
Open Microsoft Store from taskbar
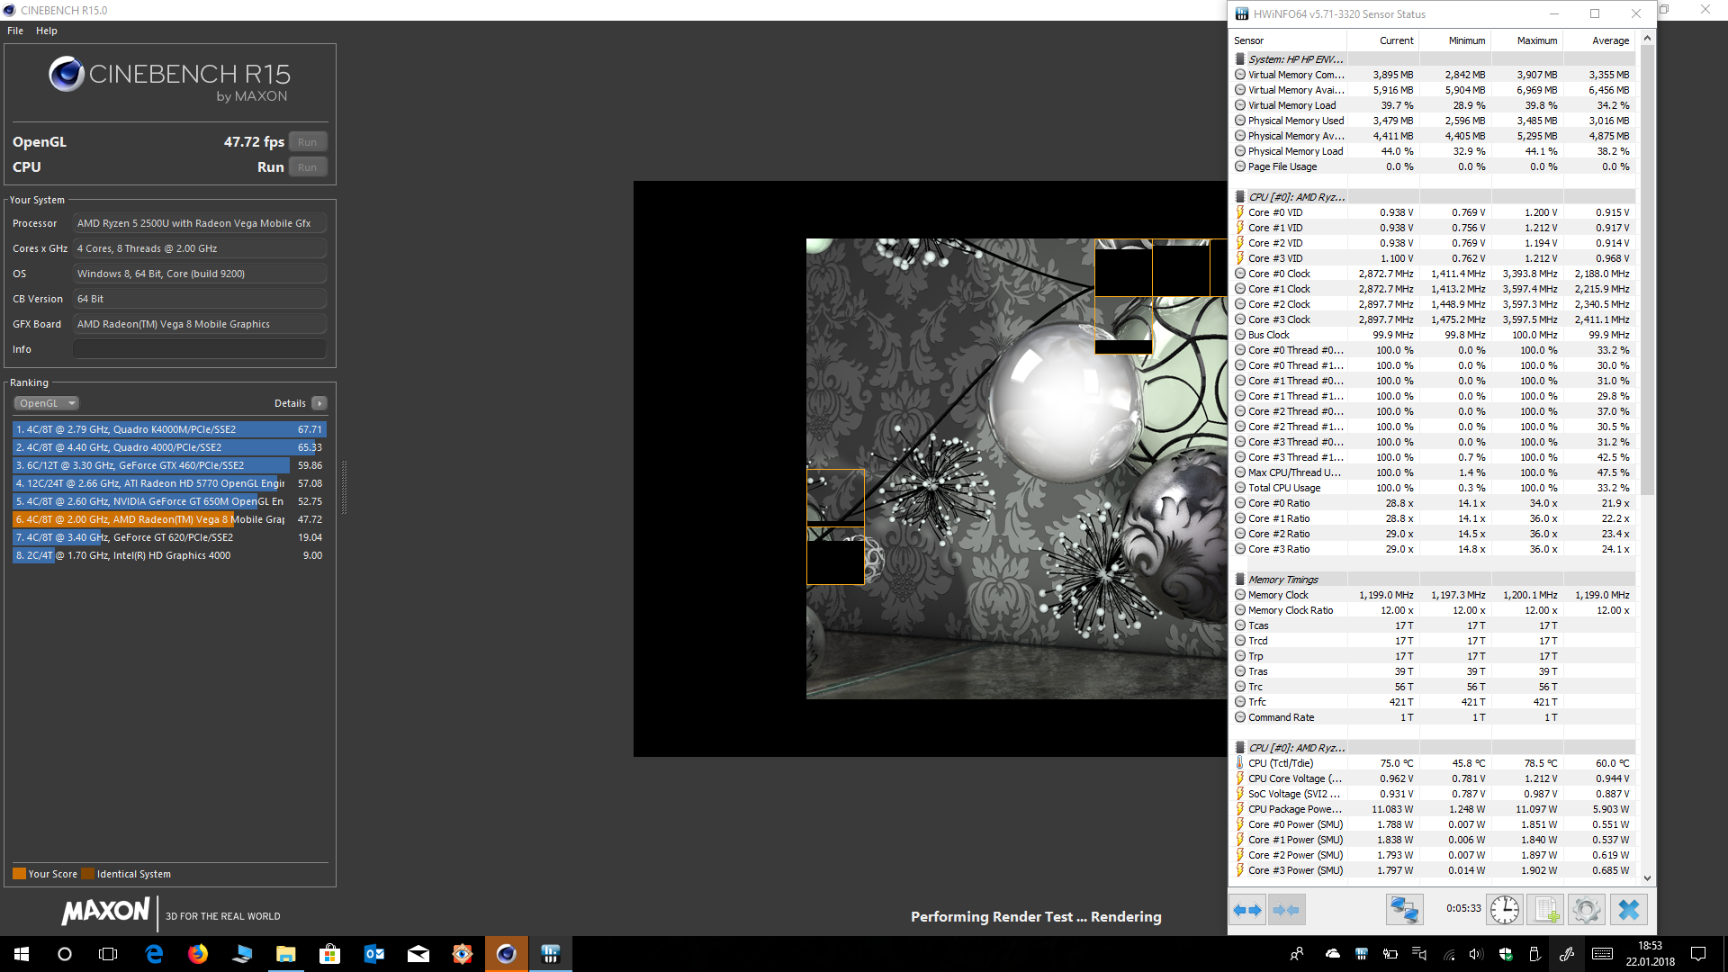[x=330, y=954]
